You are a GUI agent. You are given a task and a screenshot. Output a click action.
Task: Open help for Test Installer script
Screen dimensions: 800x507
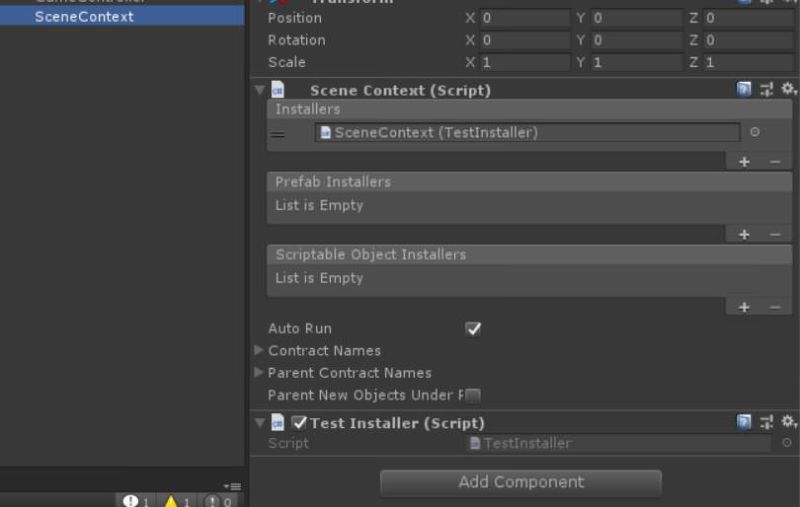[x=744, y=422]
